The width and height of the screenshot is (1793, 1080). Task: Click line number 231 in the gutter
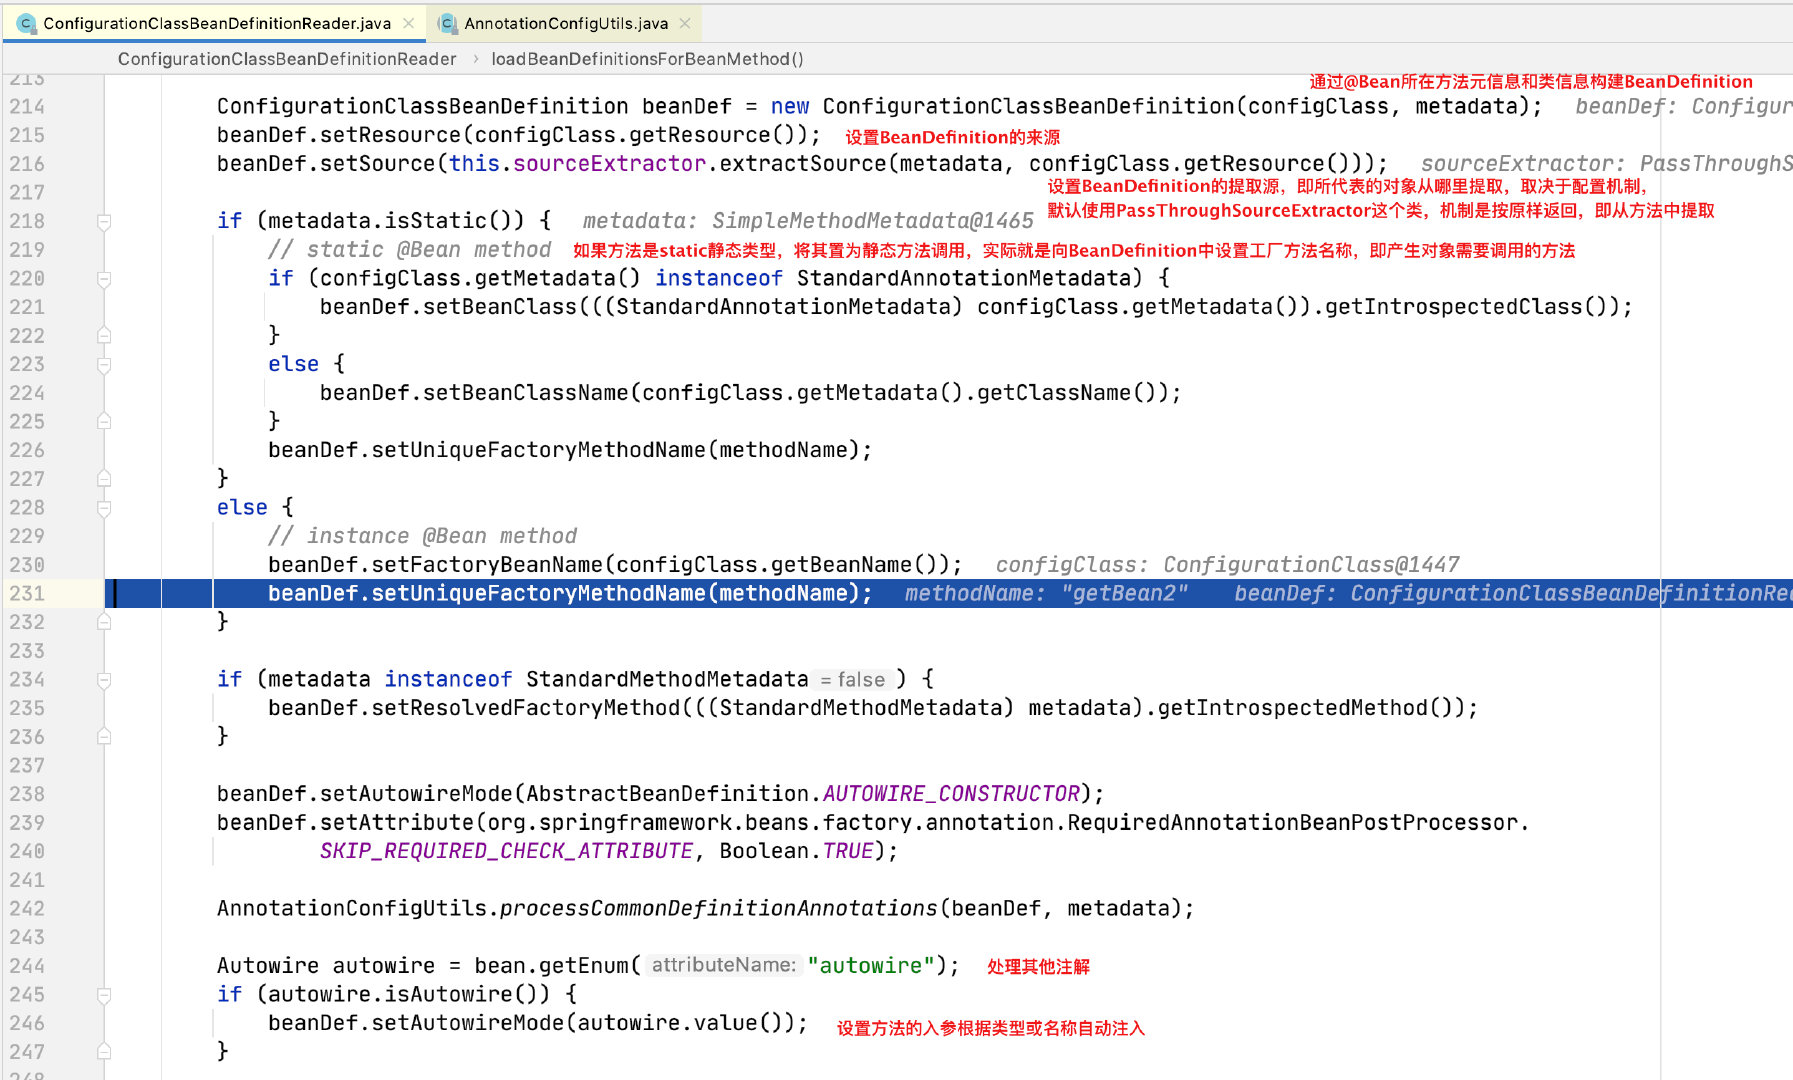[27, 594]
